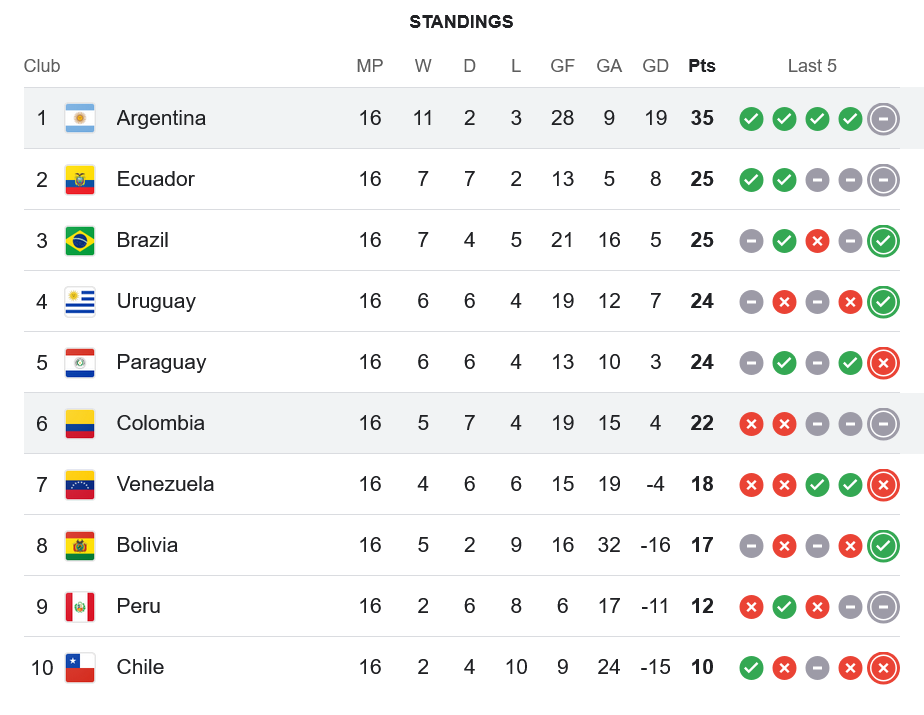The image size is (924, 715).
Task: Click Brazil's latest win result icon
Action: 883,241
